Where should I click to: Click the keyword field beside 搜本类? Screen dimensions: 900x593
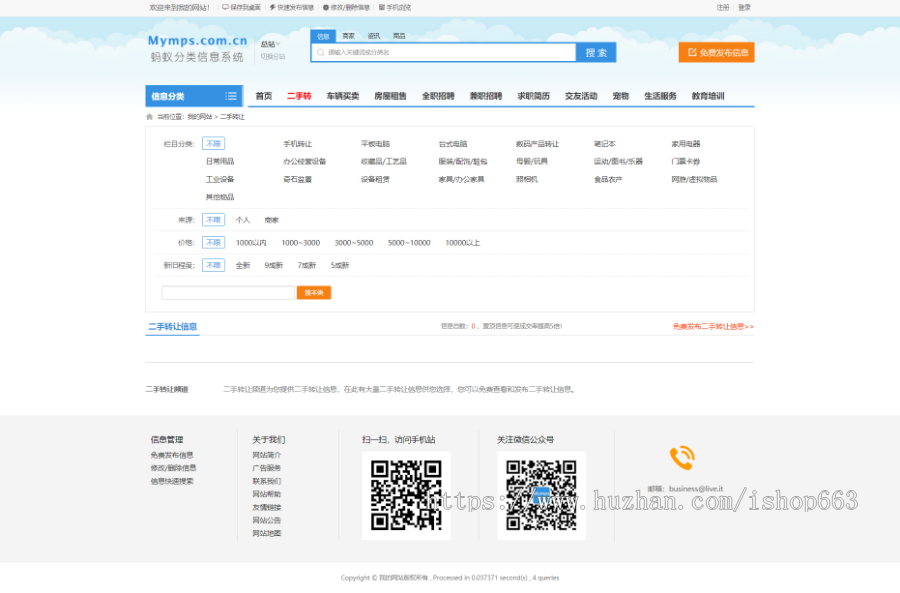(x=228, y=293)
